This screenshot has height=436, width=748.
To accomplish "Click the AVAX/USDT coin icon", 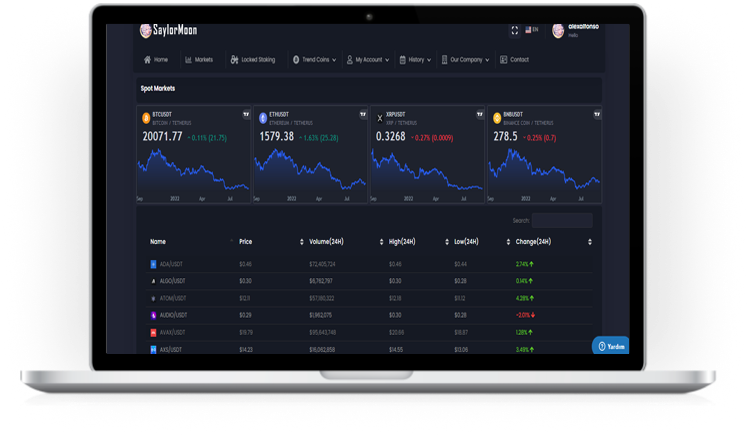I will pos(153,332).
